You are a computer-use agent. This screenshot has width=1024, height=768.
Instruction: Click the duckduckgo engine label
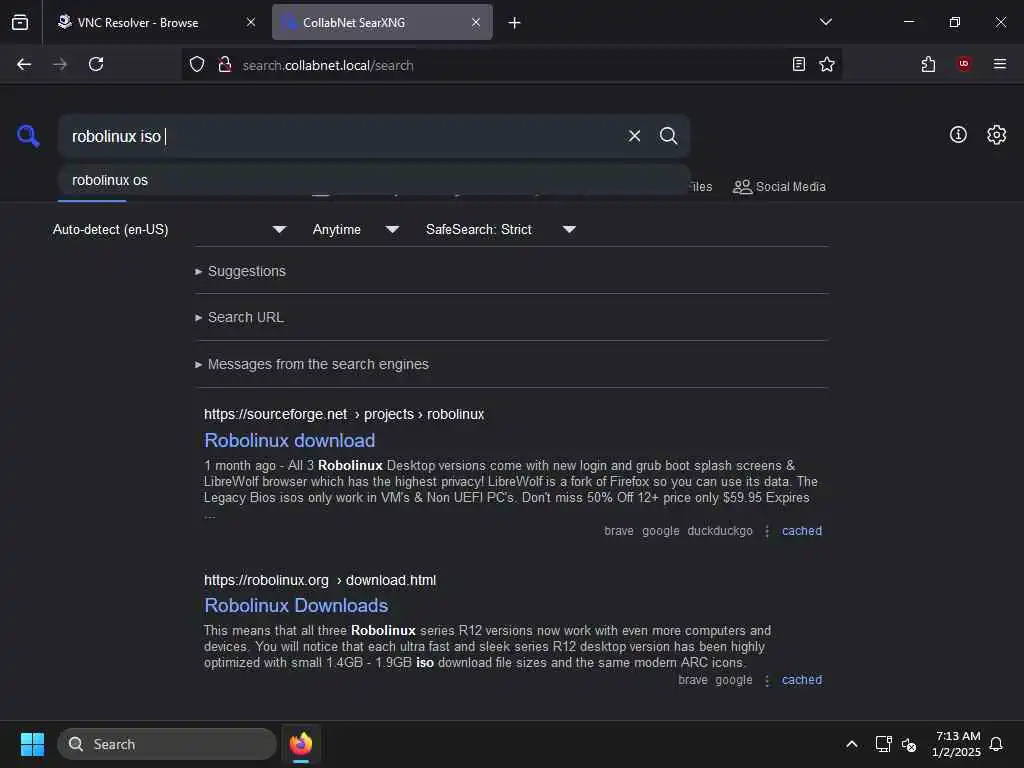point(720,531)
